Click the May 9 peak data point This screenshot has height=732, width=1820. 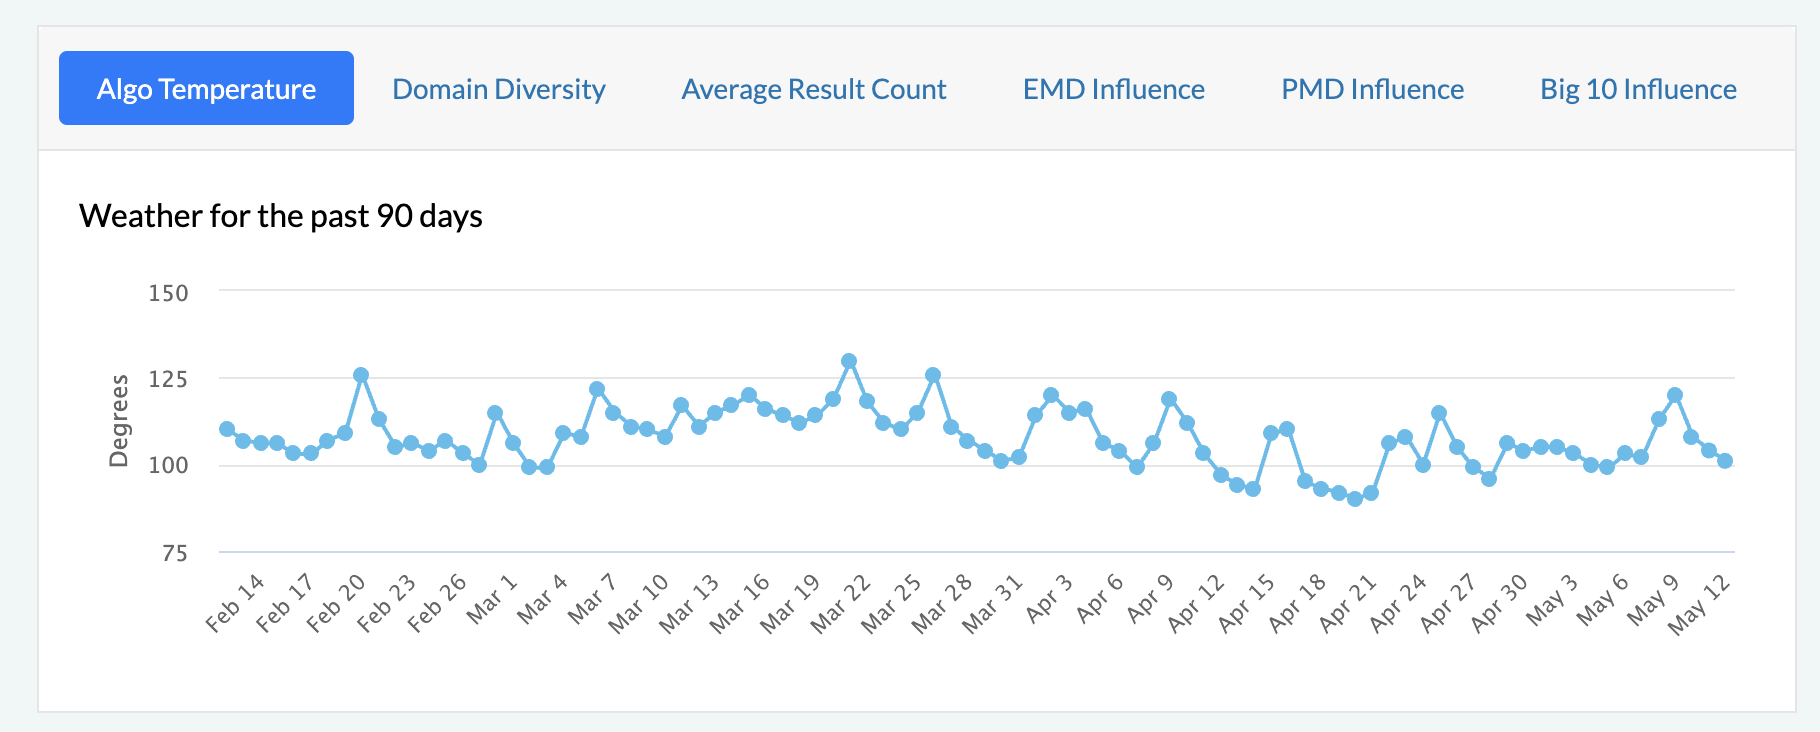tap(1675, 395)
